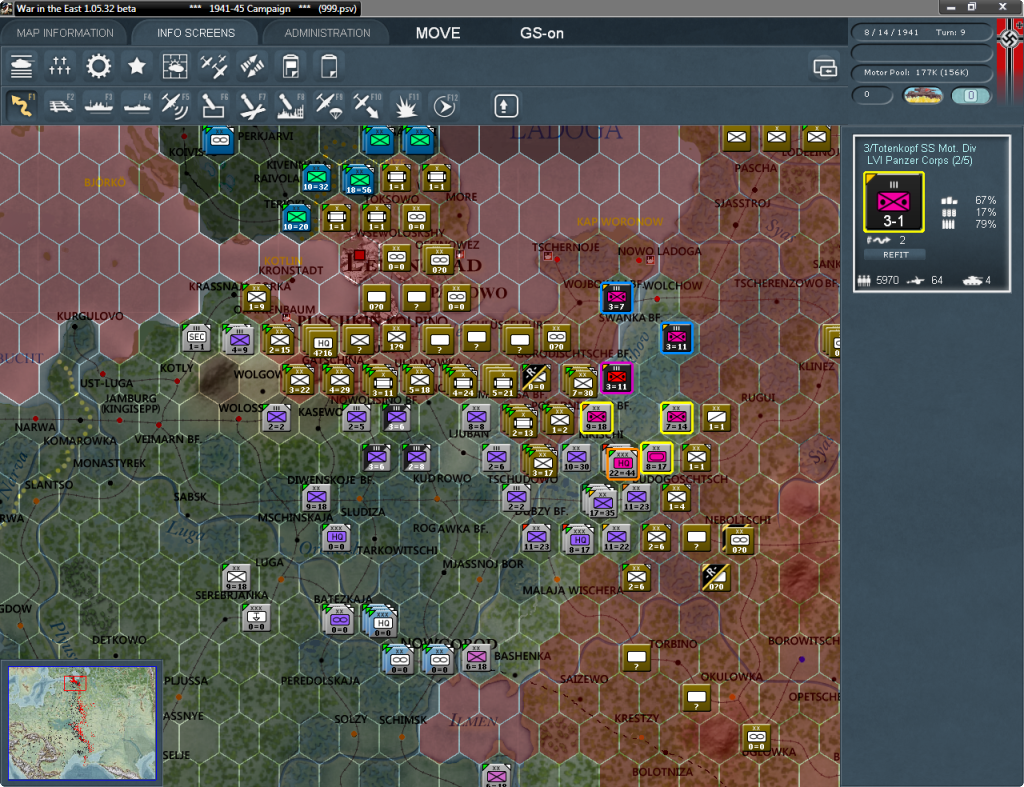The image size is (1024, 787).
Task: Select the orange-bordered HQ 22=44 counter
Action: coord(622,463)
